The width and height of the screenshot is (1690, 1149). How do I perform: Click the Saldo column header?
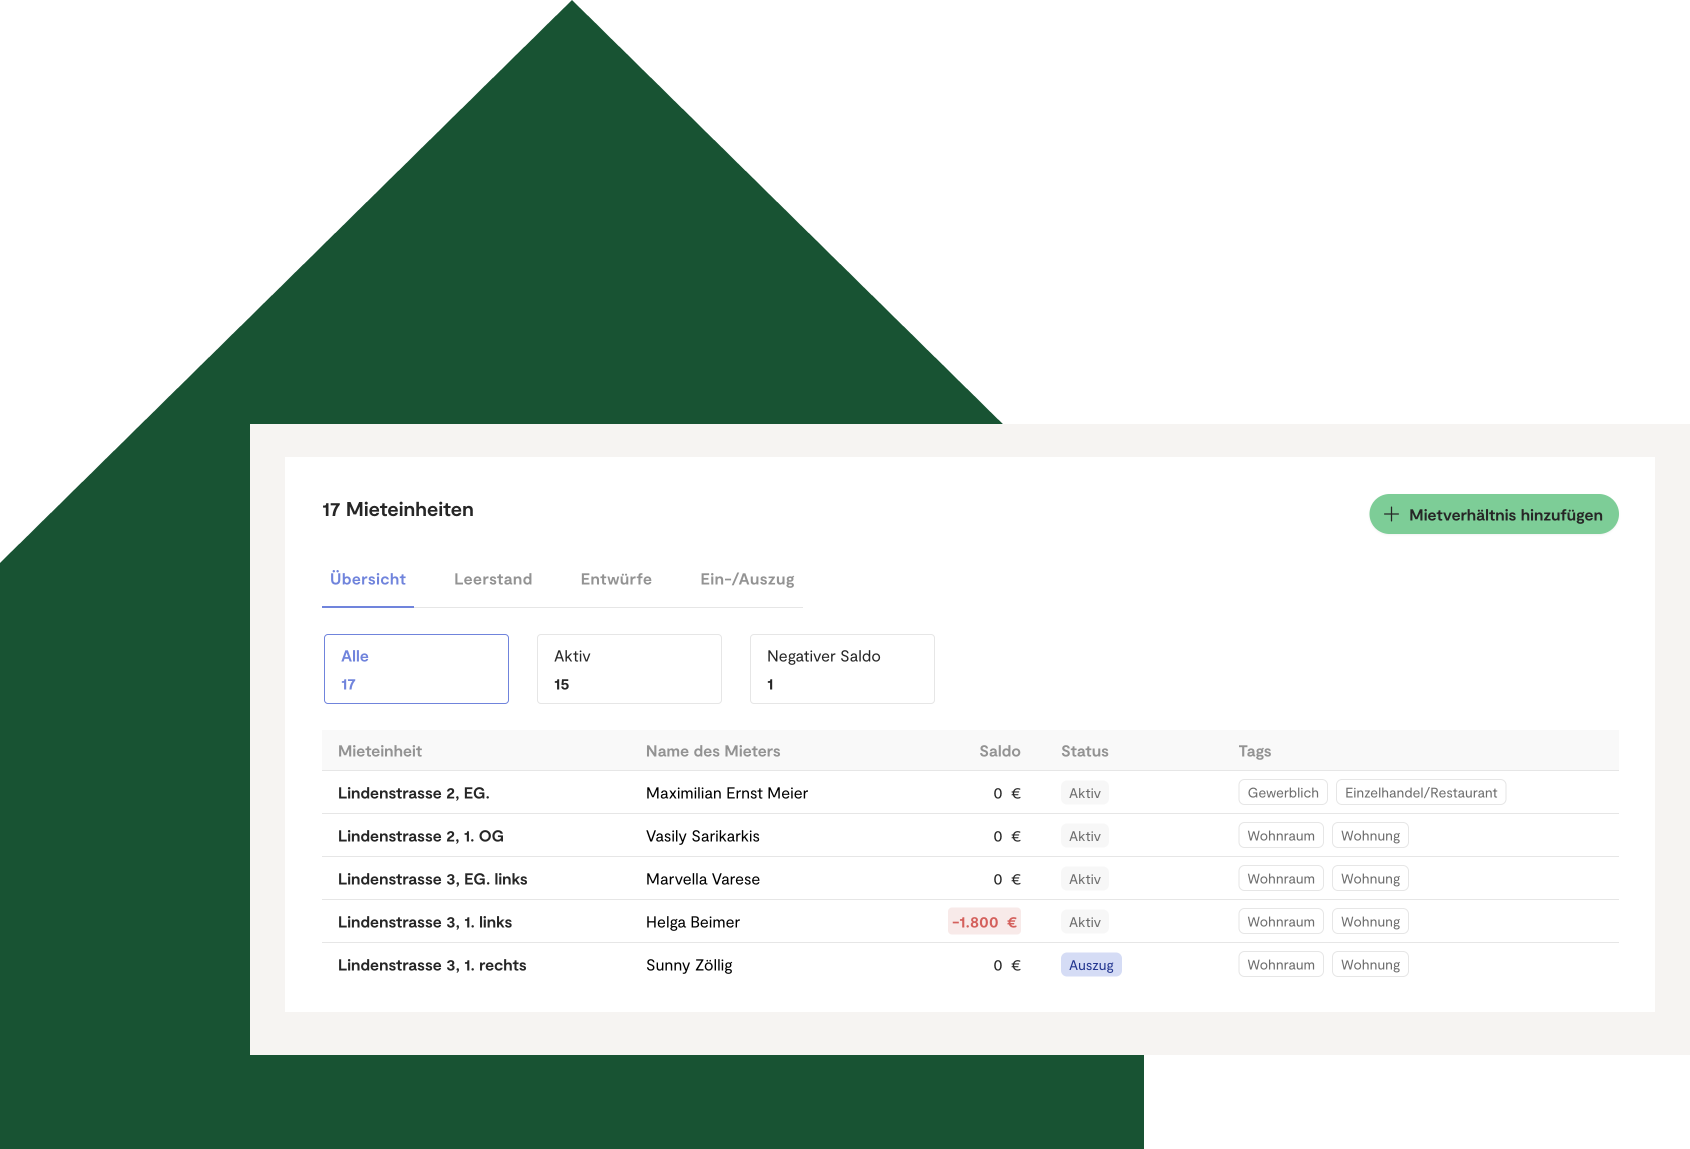click(1000, 751)
